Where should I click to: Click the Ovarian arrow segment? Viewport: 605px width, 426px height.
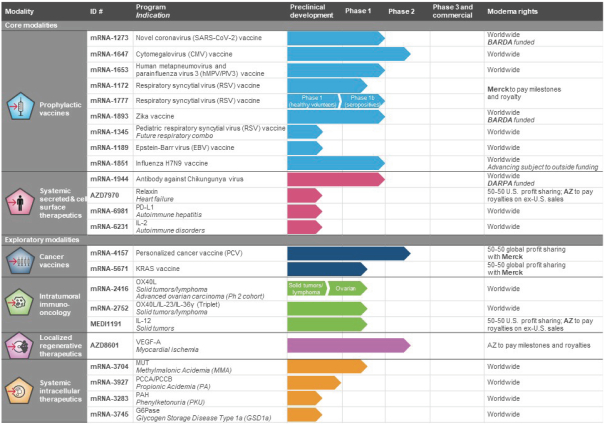[348, 287]
